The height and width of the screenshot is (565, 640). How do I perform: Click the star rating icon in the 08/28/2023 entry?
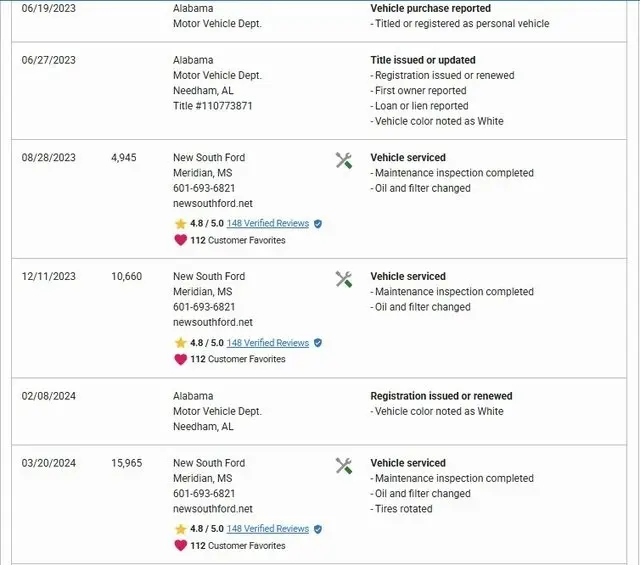[180, 224]
